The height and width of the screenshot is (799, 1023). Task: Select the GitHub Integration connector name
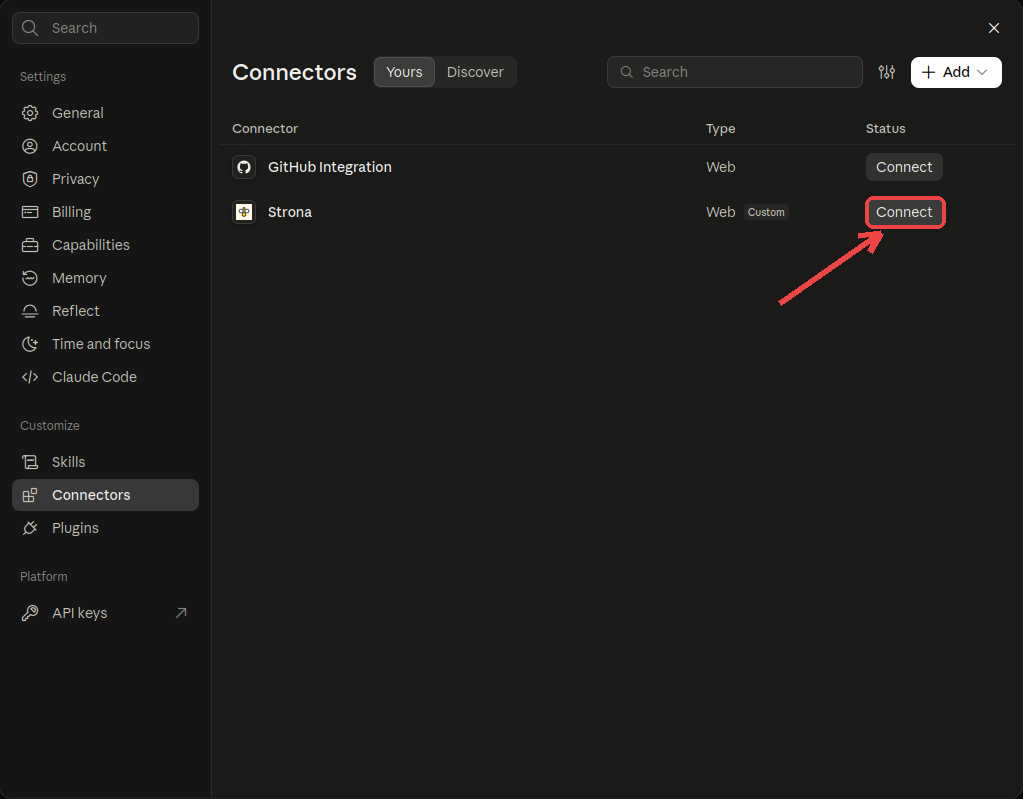click(329, 167)
